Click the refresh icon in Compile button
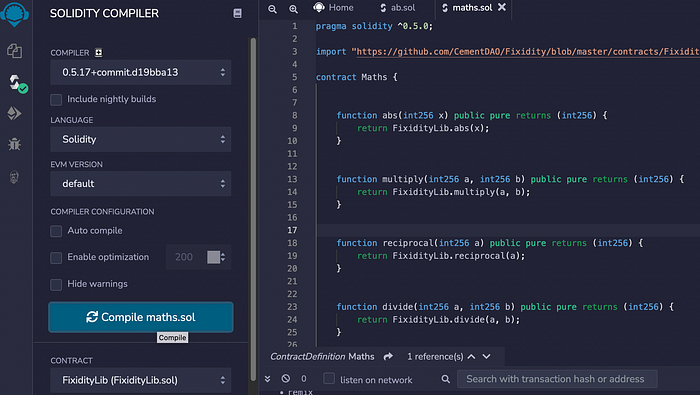 point(92,317)
